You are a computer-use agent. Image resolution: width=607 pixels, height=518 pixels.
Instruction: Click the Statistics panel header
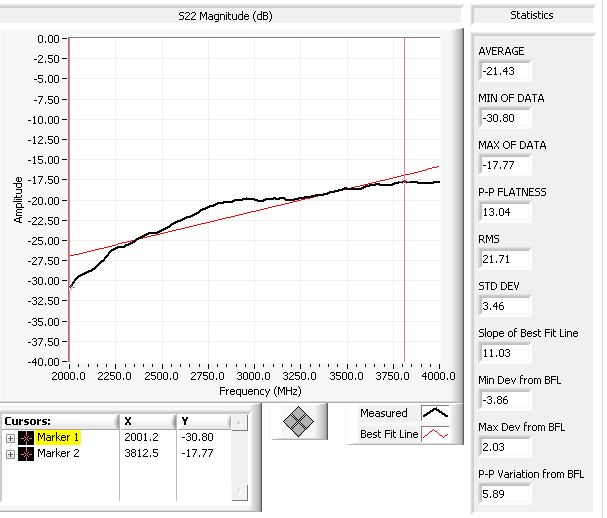click(532, 15)
